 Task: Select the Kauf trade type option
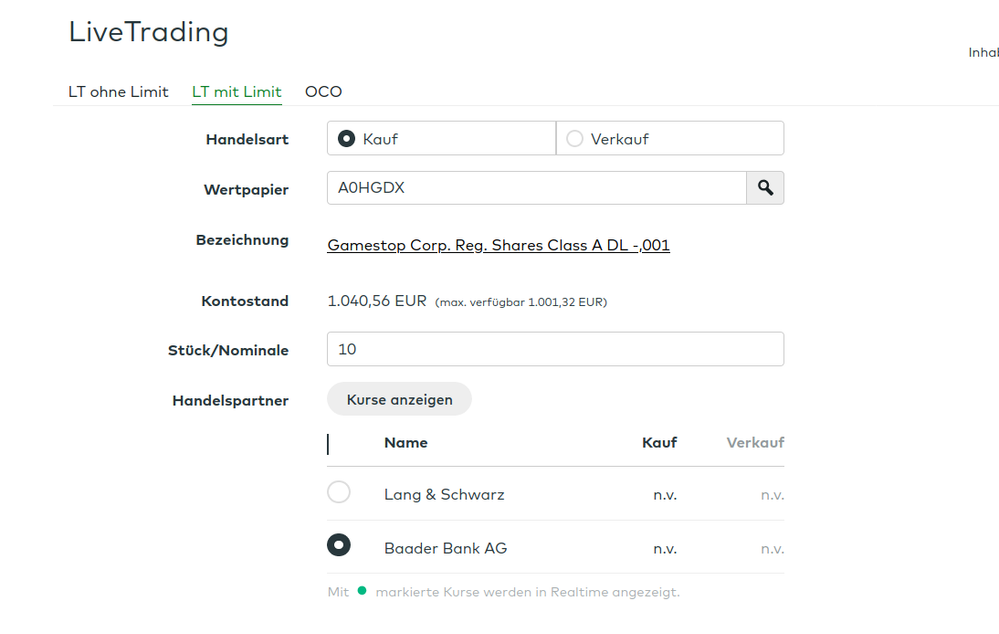(x=347, y=139)
